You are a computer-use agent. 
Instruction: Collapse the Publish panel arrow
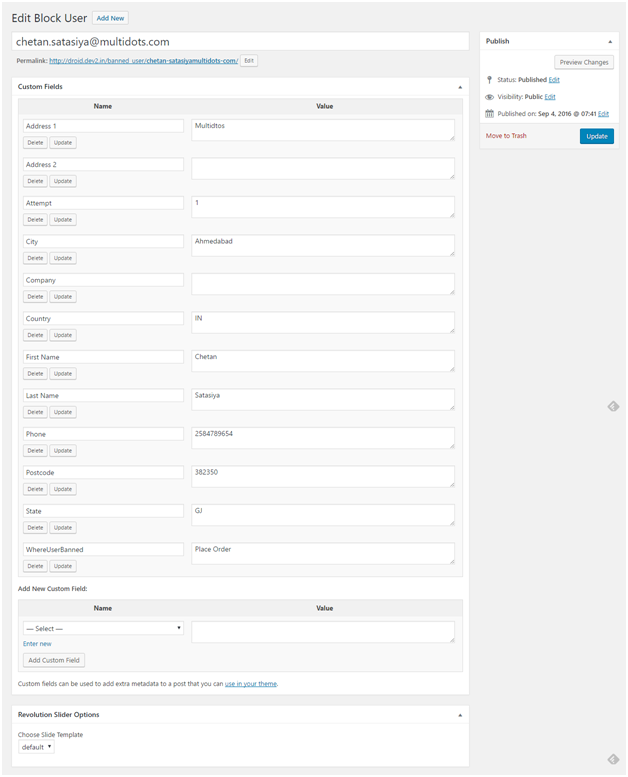610,42
